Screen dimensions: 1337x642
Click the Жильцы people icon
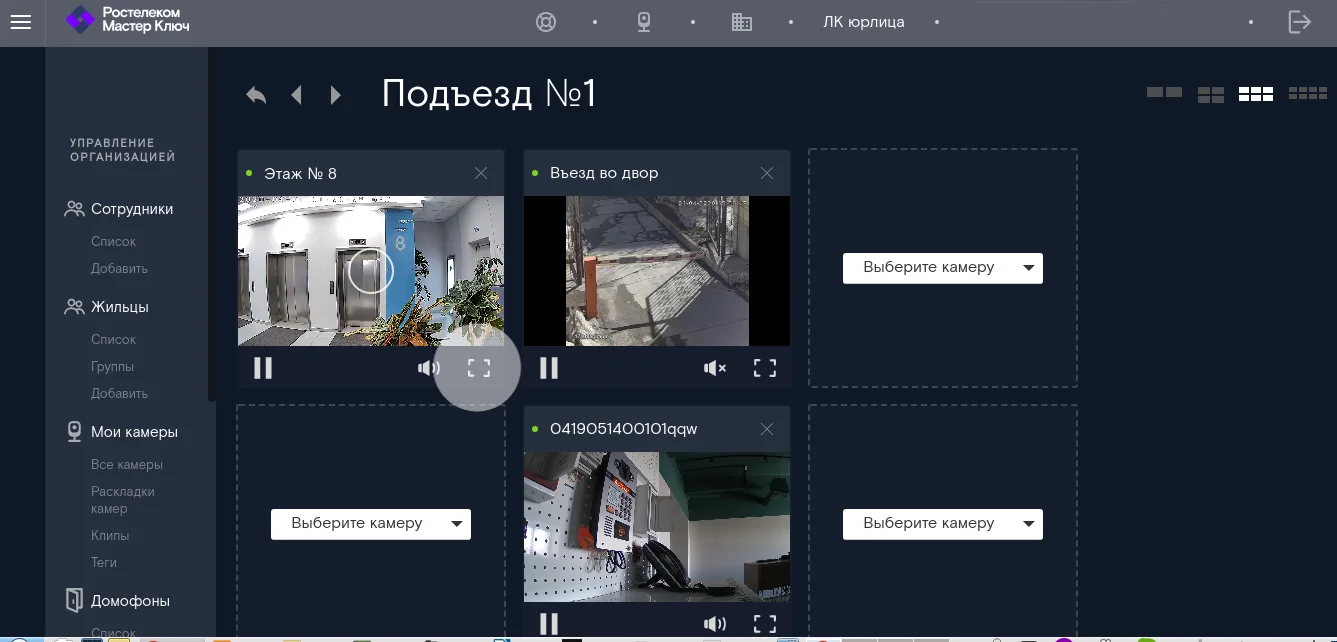pos(74,307)
